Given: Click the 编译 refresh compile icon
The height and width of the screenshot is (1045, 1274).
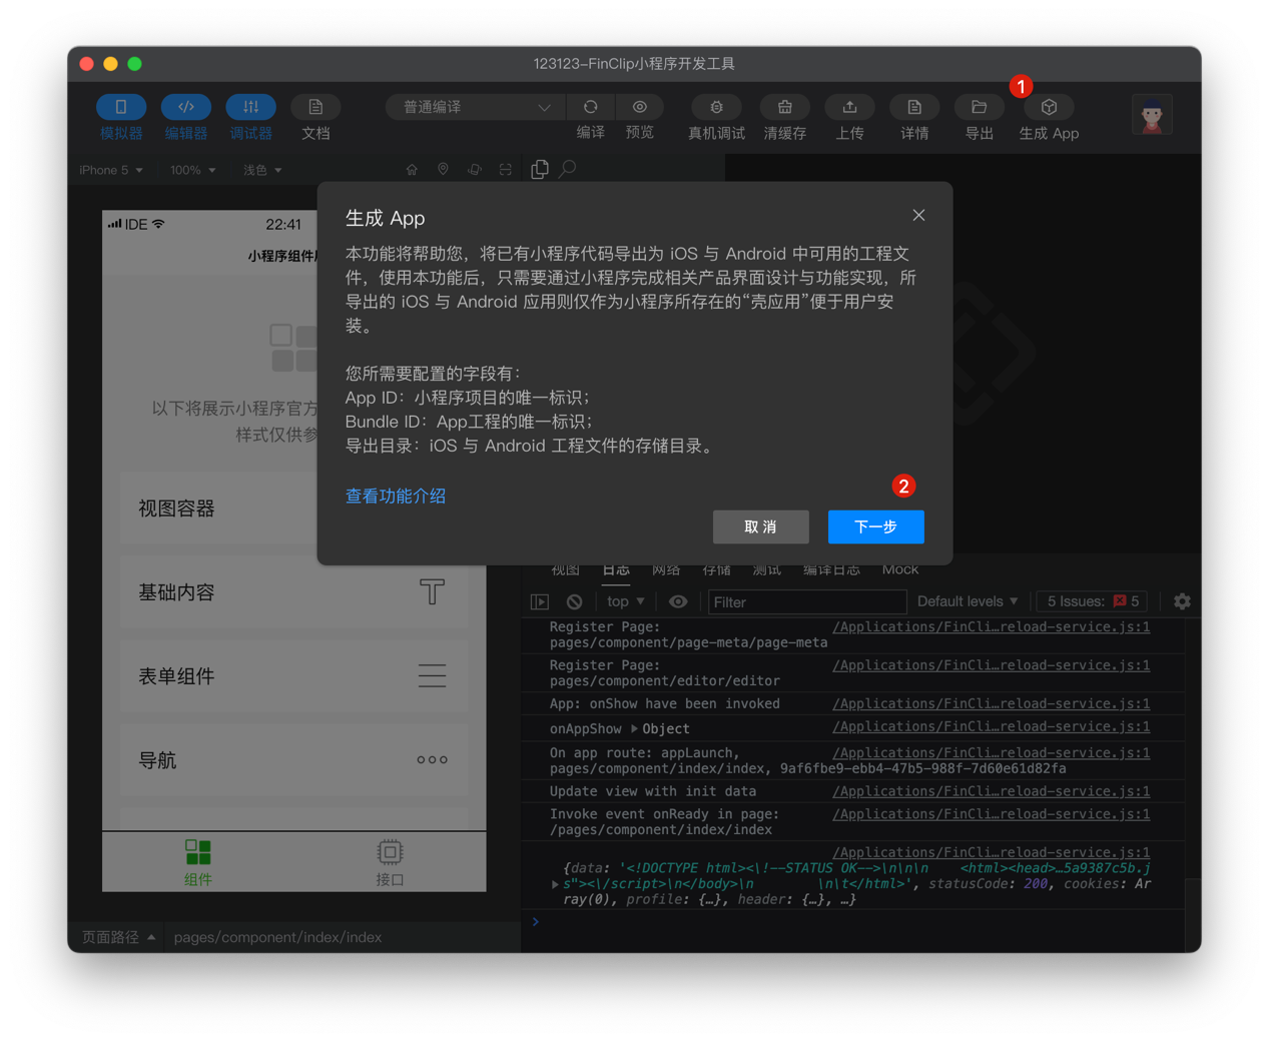Looking at the screenshot, I should click(591, 107).
